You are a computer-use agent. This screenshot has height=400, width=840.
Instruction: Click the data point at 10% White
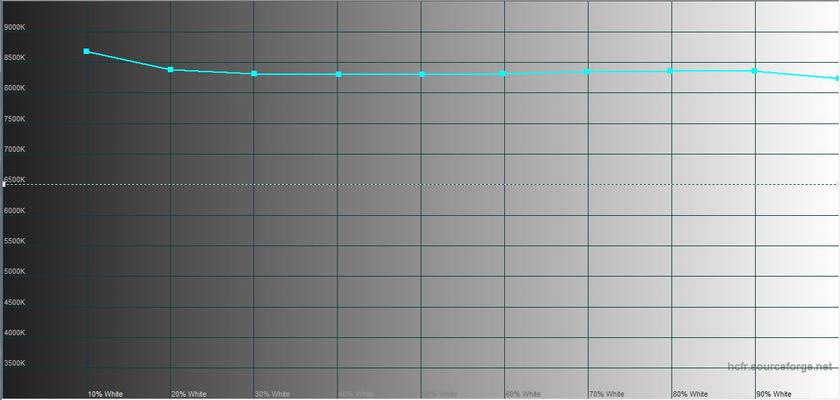pos(87,51)
